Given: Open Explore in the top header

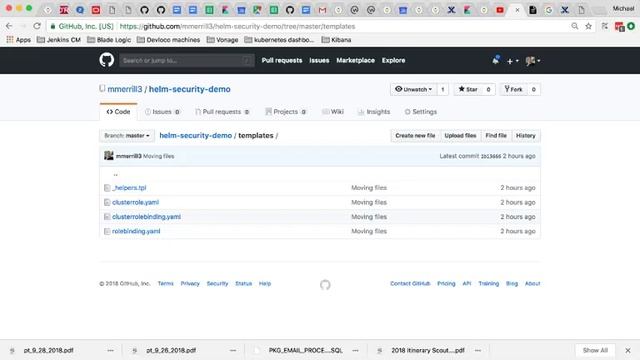Looking at the screenshot, I should pos(393,60).
